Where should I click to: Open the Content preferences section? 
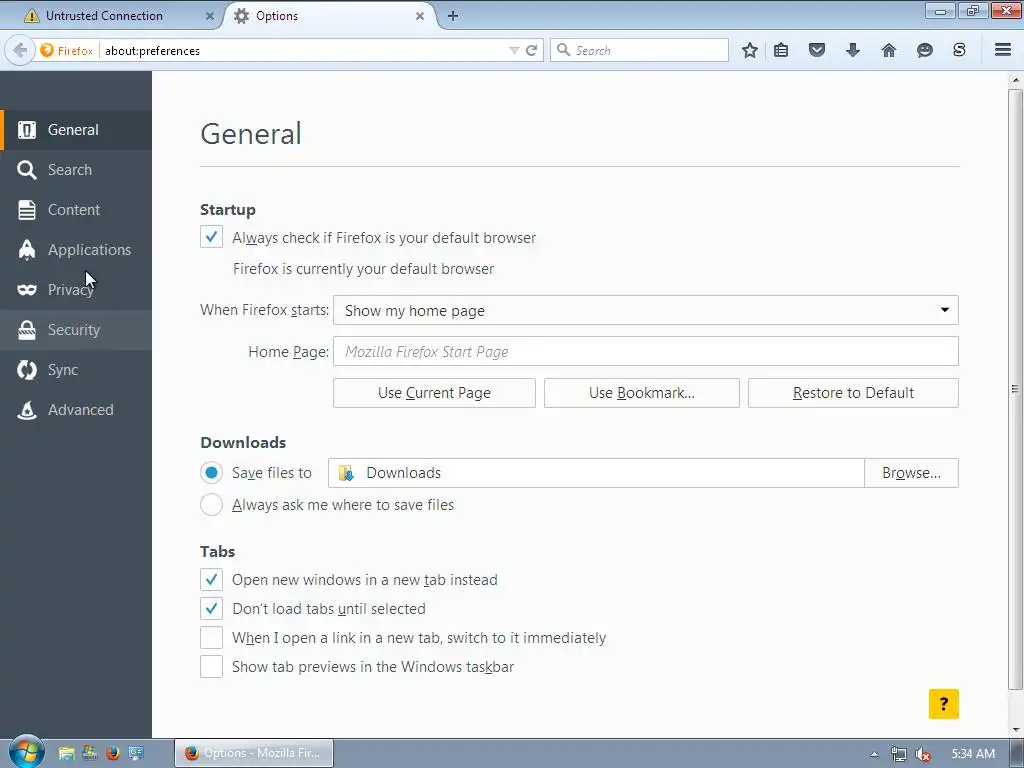pos(76,210)
